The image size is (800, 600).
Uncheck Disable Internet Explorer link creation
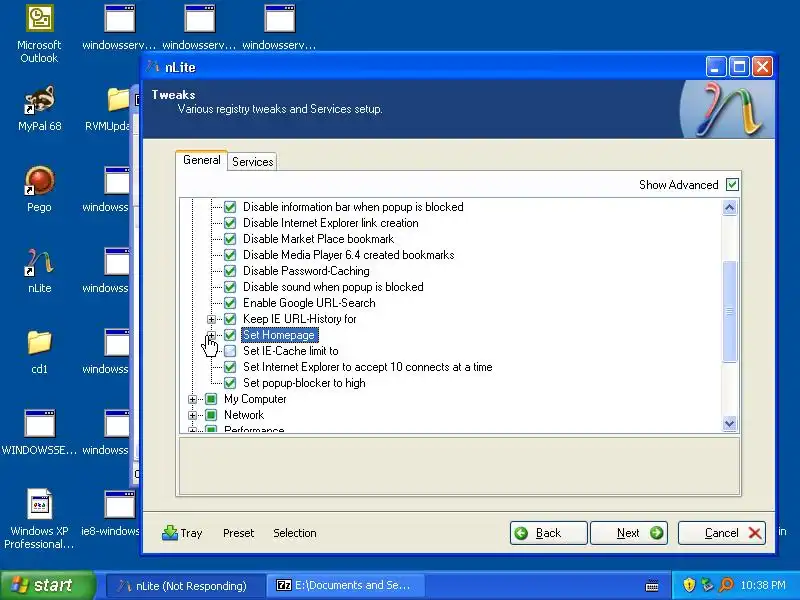(230, 223)
